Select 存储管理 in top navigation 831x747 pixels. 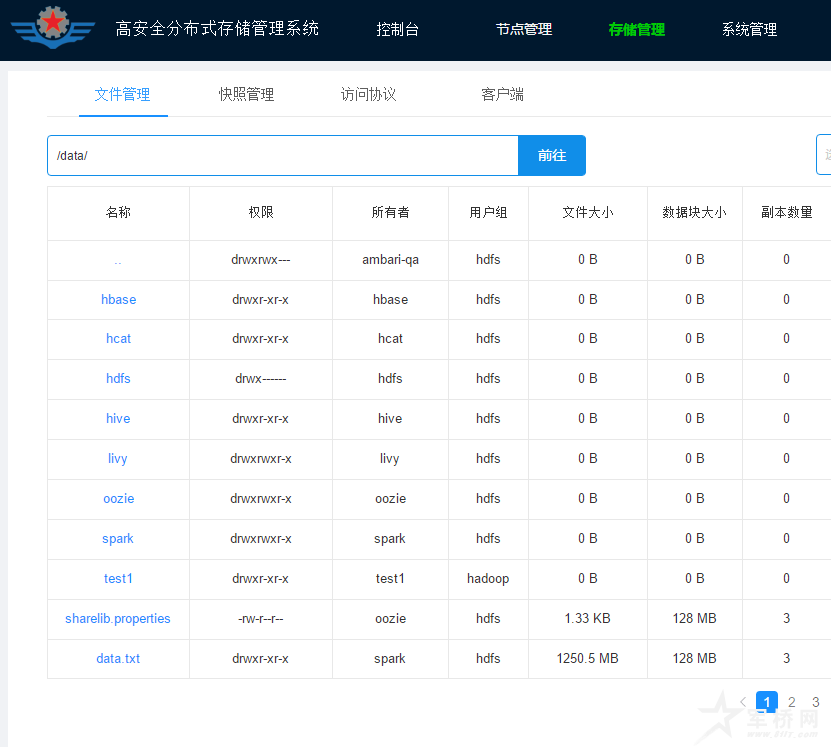(x=636, y=30)
